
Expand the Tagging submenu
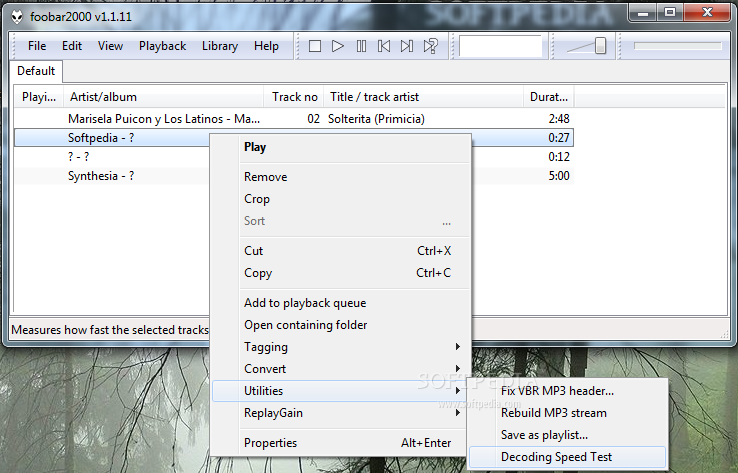click(341, 347)
